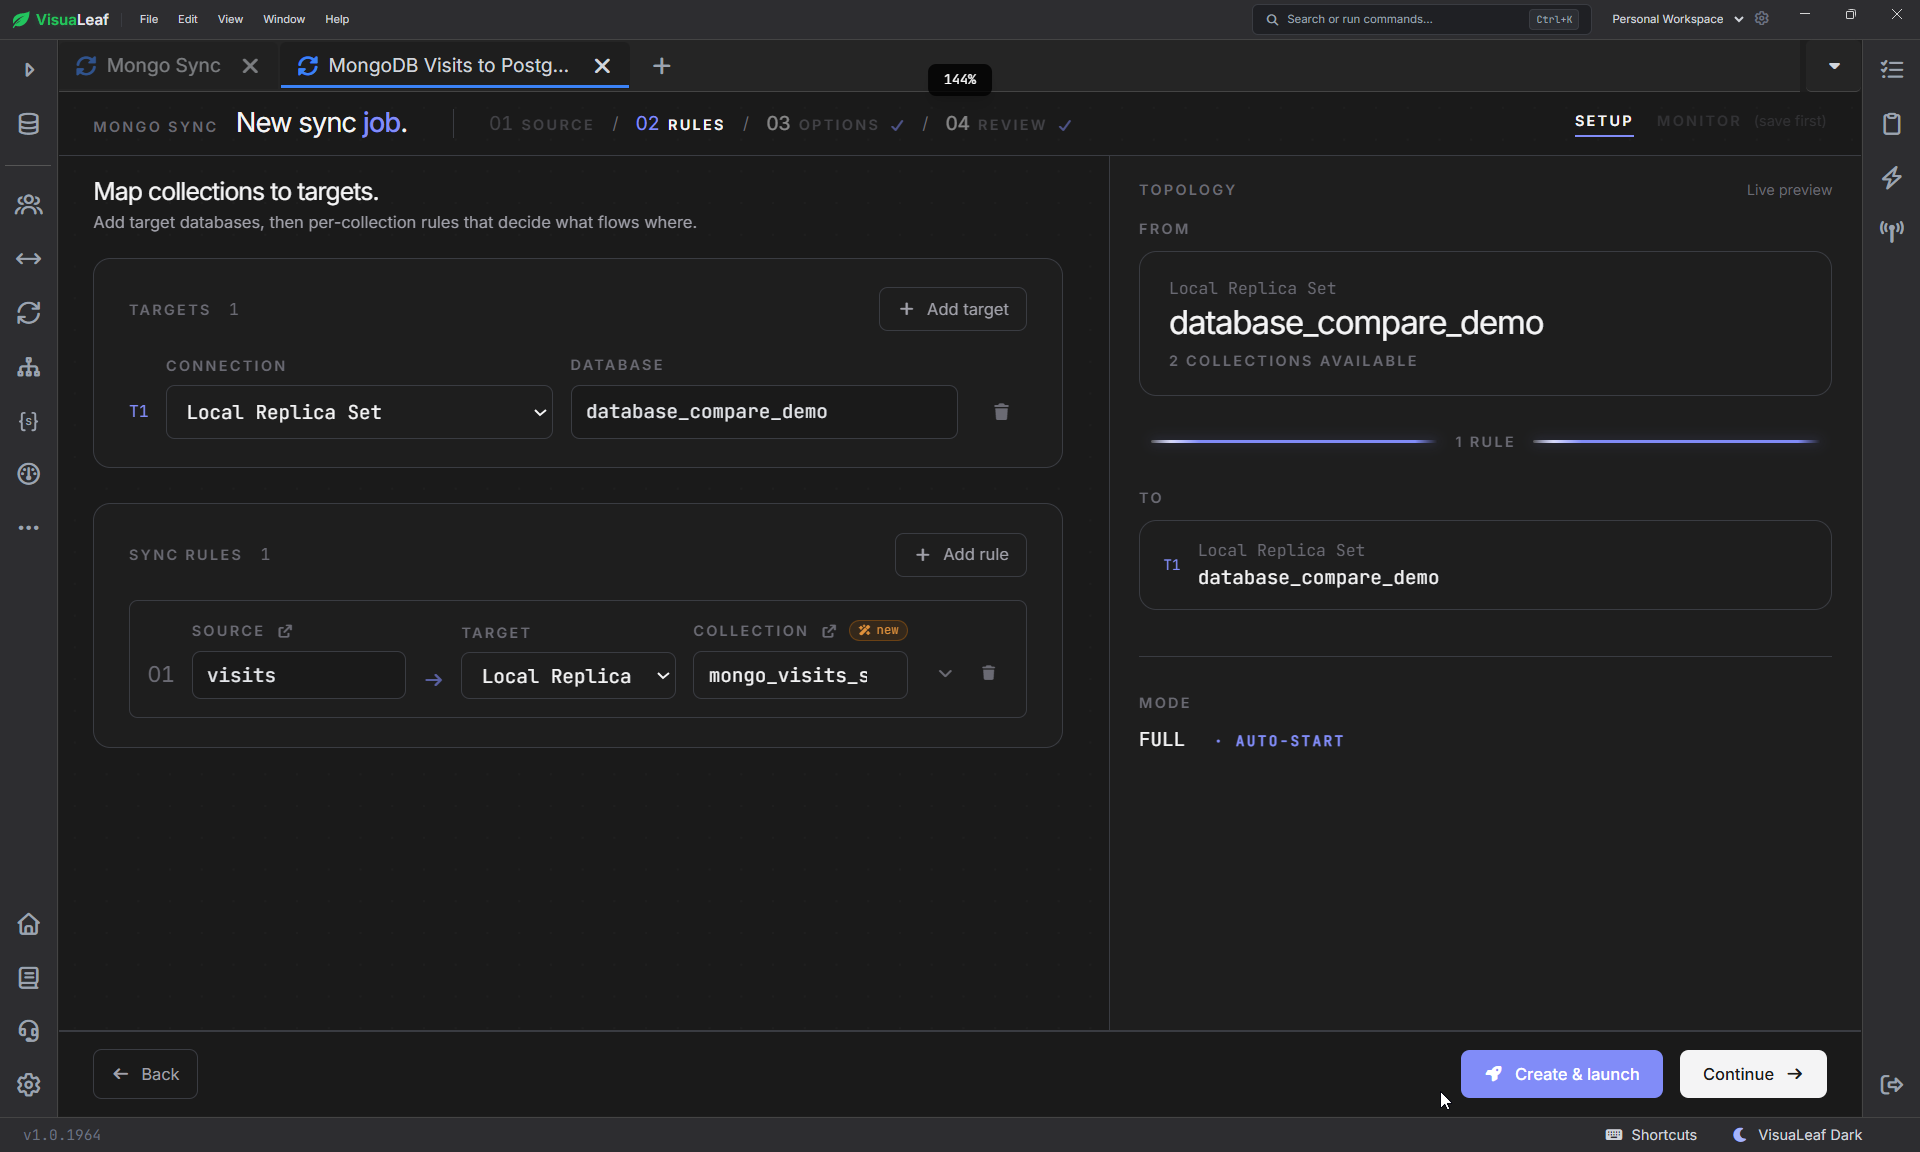Image resolution: width=1920 pixels, height=1152 pixels.
Task: Open the support headset icon
Action: point(29,1031)
